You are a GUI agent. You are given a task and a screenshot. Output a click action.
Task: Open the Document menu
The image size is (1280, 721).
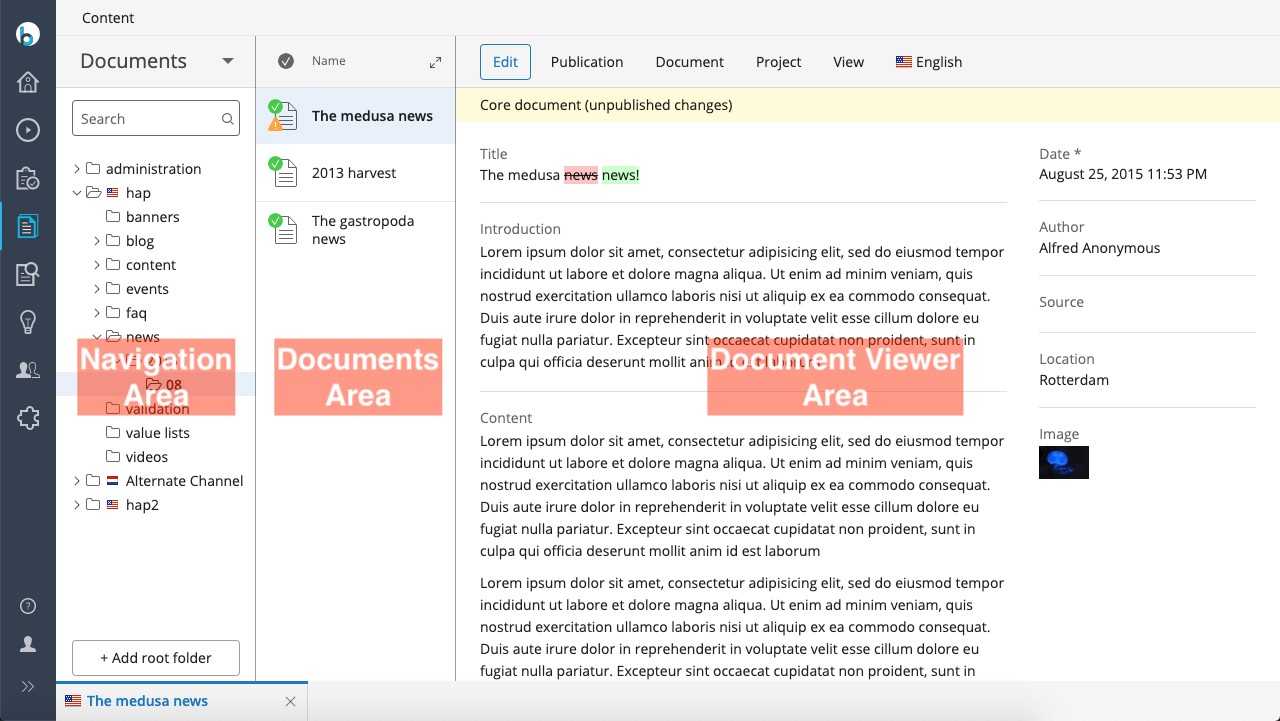(690, 62)
